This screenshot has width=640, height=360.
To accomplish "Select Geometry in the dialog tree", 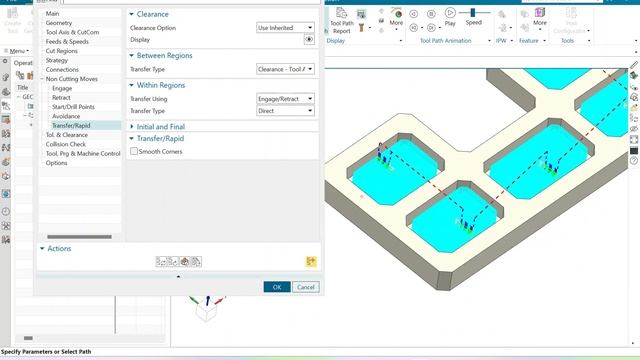I will (x=59, y=23).
